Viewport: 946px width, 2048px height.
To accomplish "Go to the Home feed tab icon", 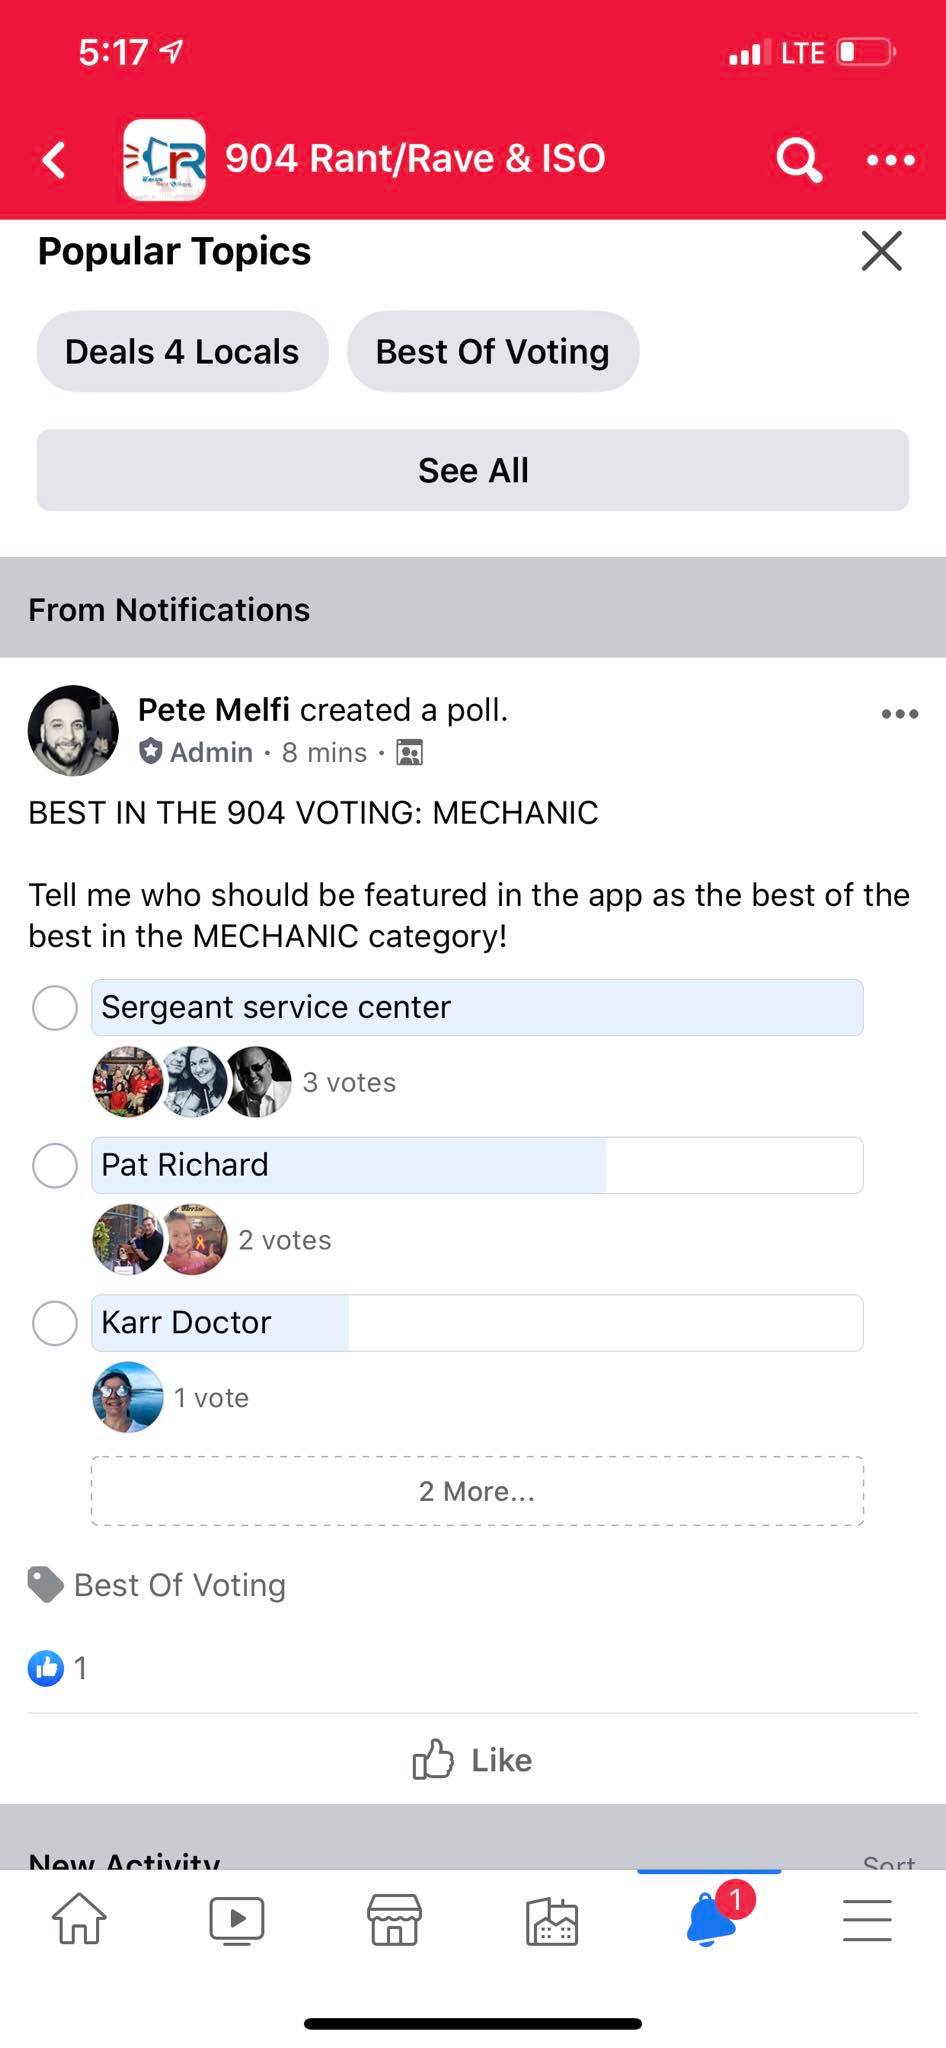I will (x=79, y=1919).
